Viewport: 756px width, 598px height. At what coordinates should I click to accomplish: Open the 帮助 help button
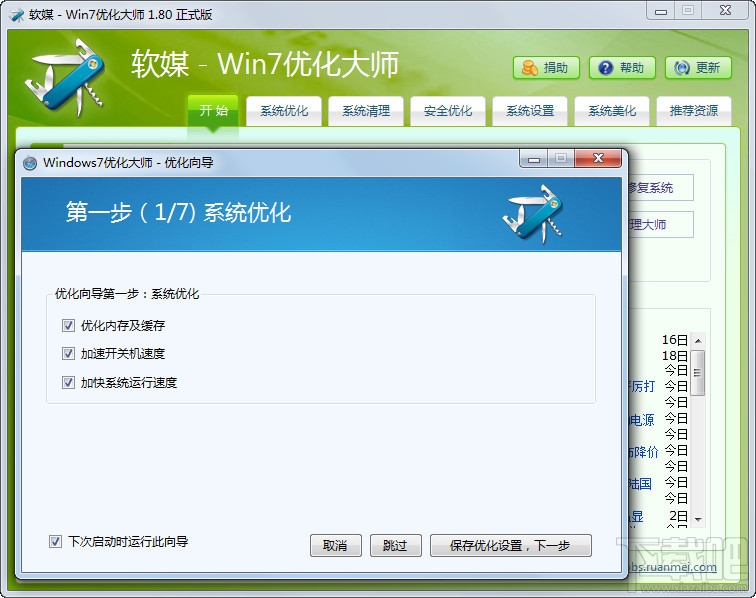click(622, 68)
